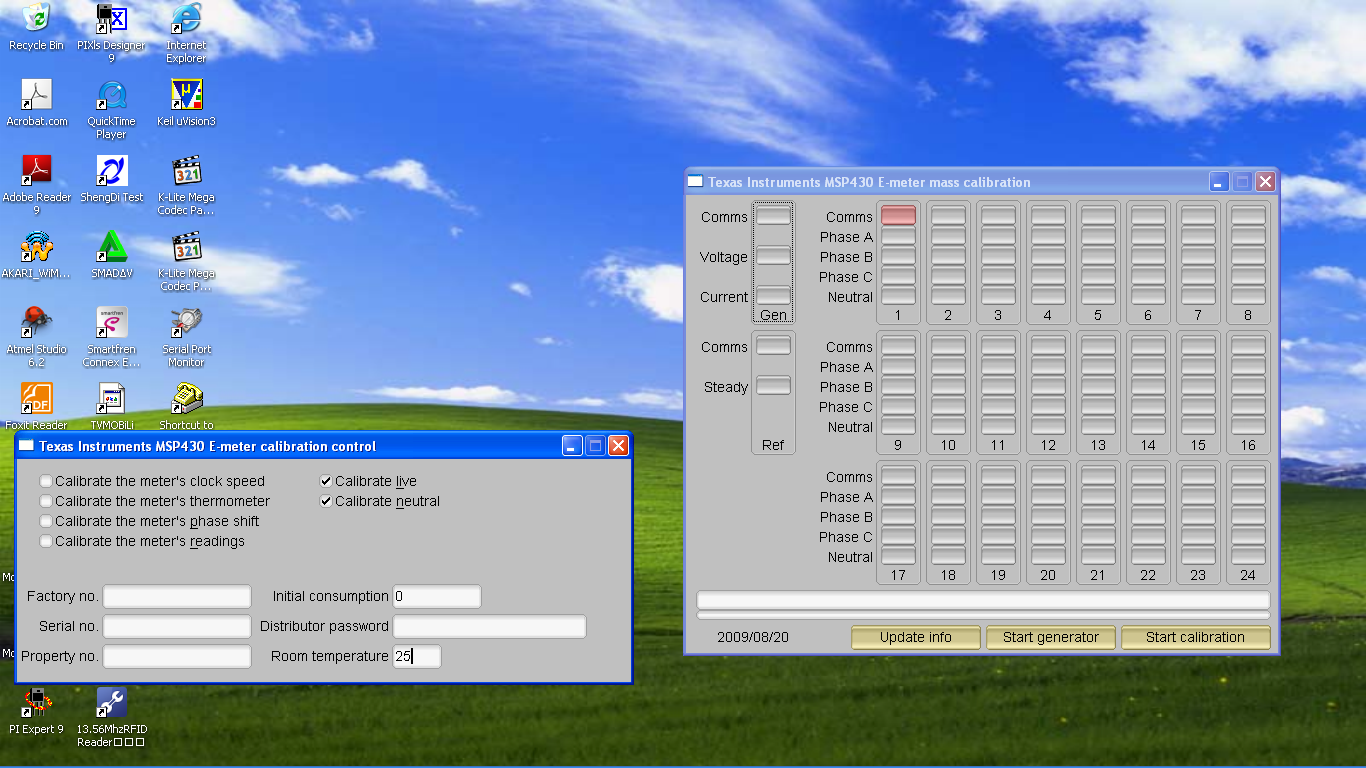1366x768 pixels.
Task: Click into the Property no. field
Action: 177,656
